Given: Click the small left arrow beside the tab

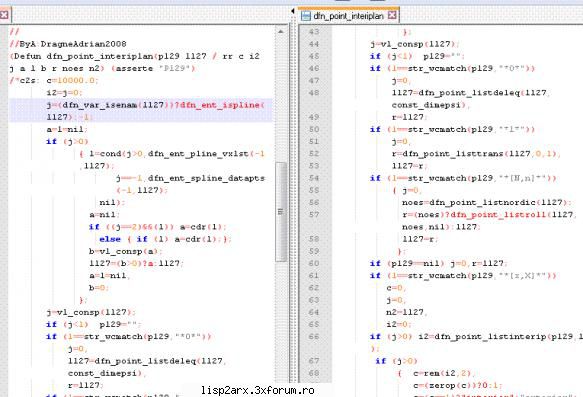Looking at the screenshot, I should click(293, 12).
